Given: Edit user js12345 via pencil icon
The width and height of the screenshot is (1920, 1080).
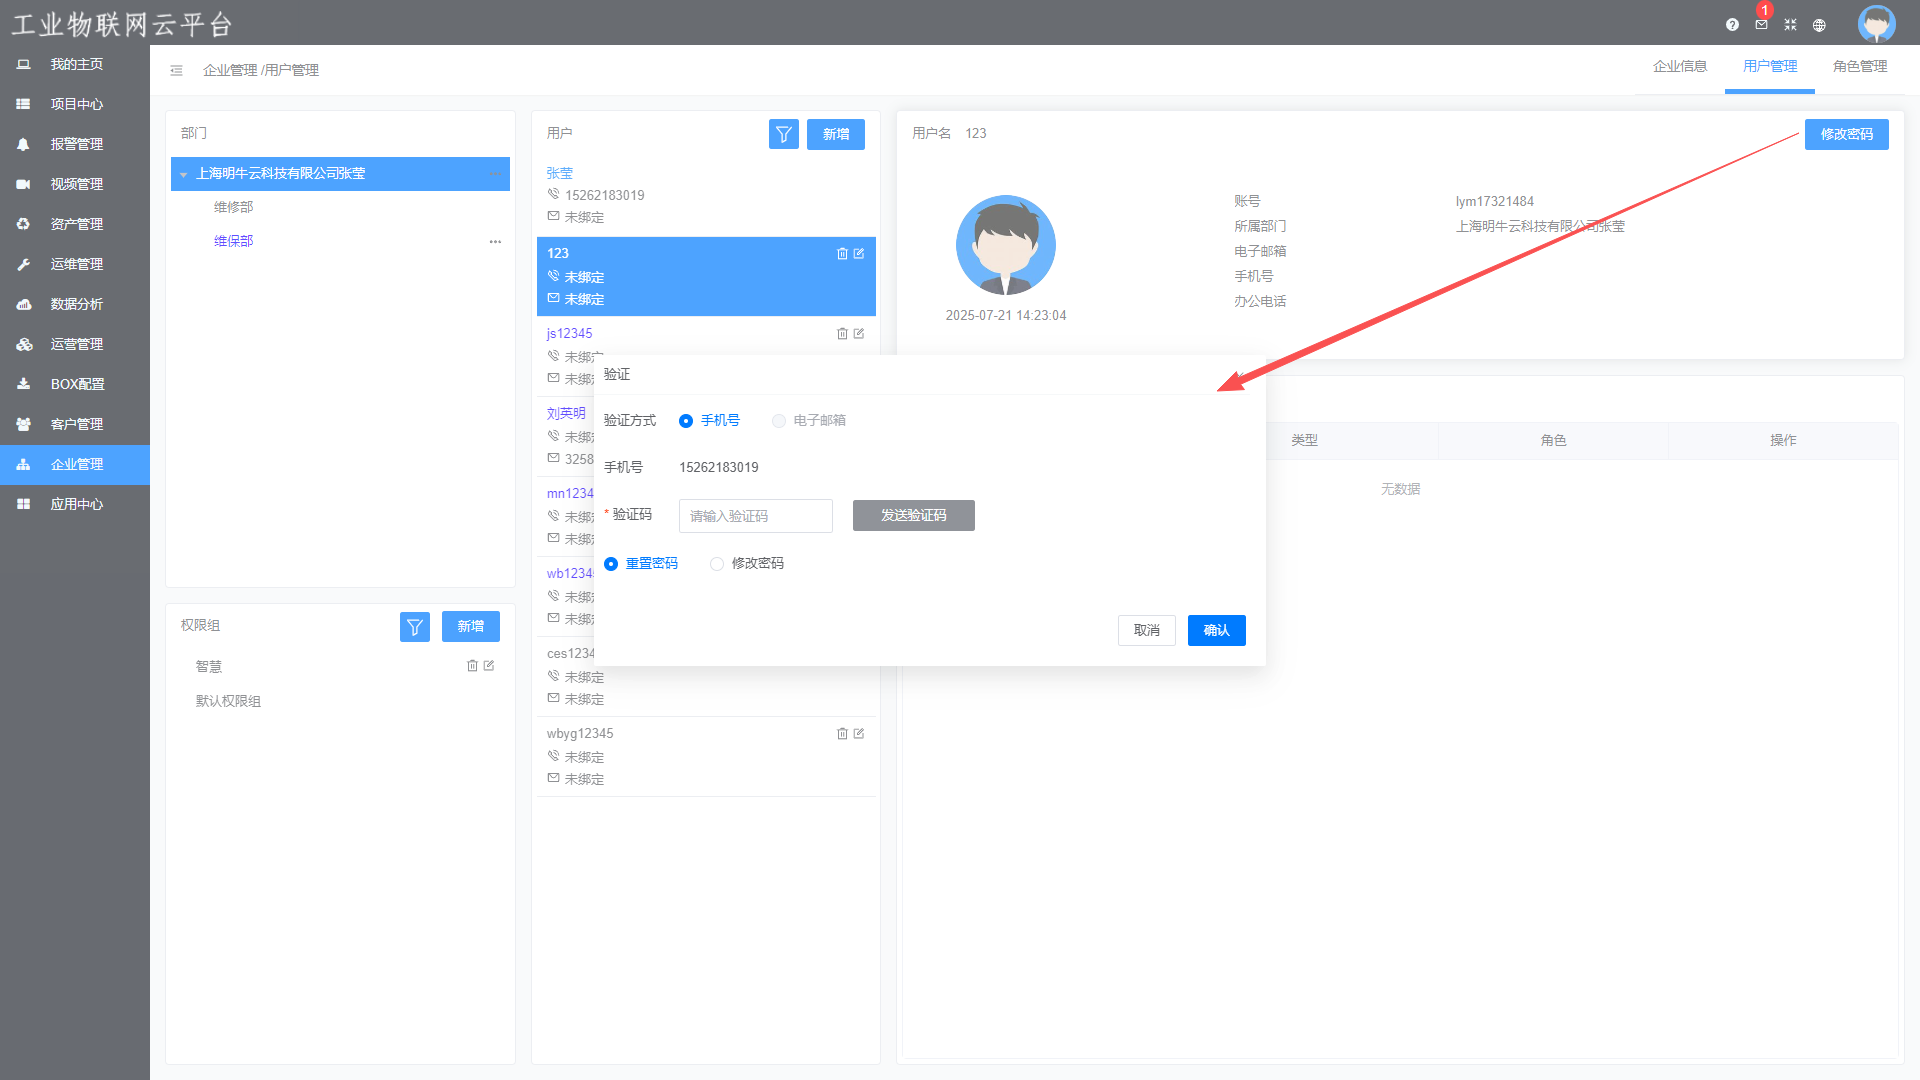Looking at the screenshot, I should click(x=859, y=334).
